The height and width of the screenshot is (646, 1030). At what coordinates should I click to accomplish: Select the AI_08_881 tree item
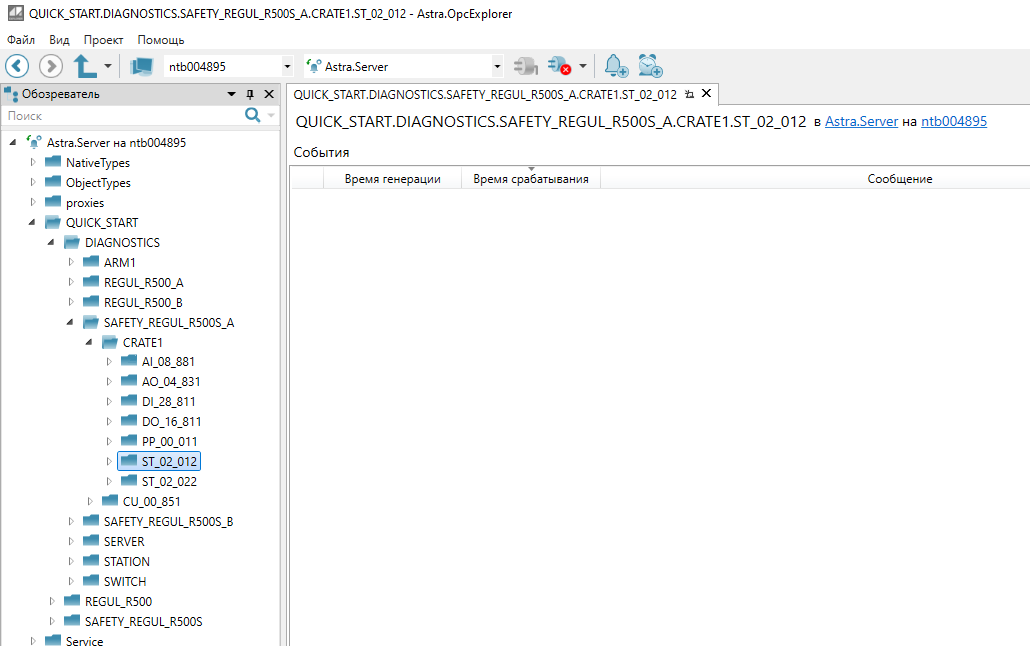168,362
